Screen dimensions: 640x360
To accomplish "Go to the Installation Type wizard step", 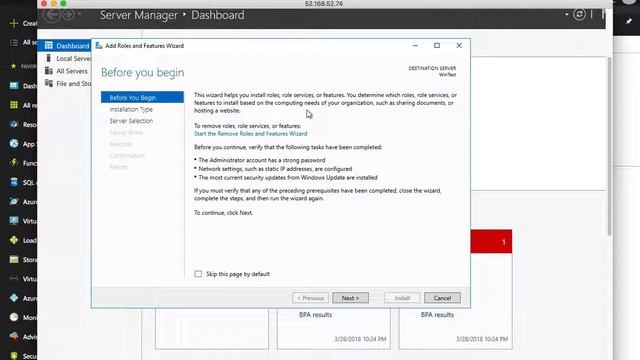I will pyautogui.click(x=131, y=109).
